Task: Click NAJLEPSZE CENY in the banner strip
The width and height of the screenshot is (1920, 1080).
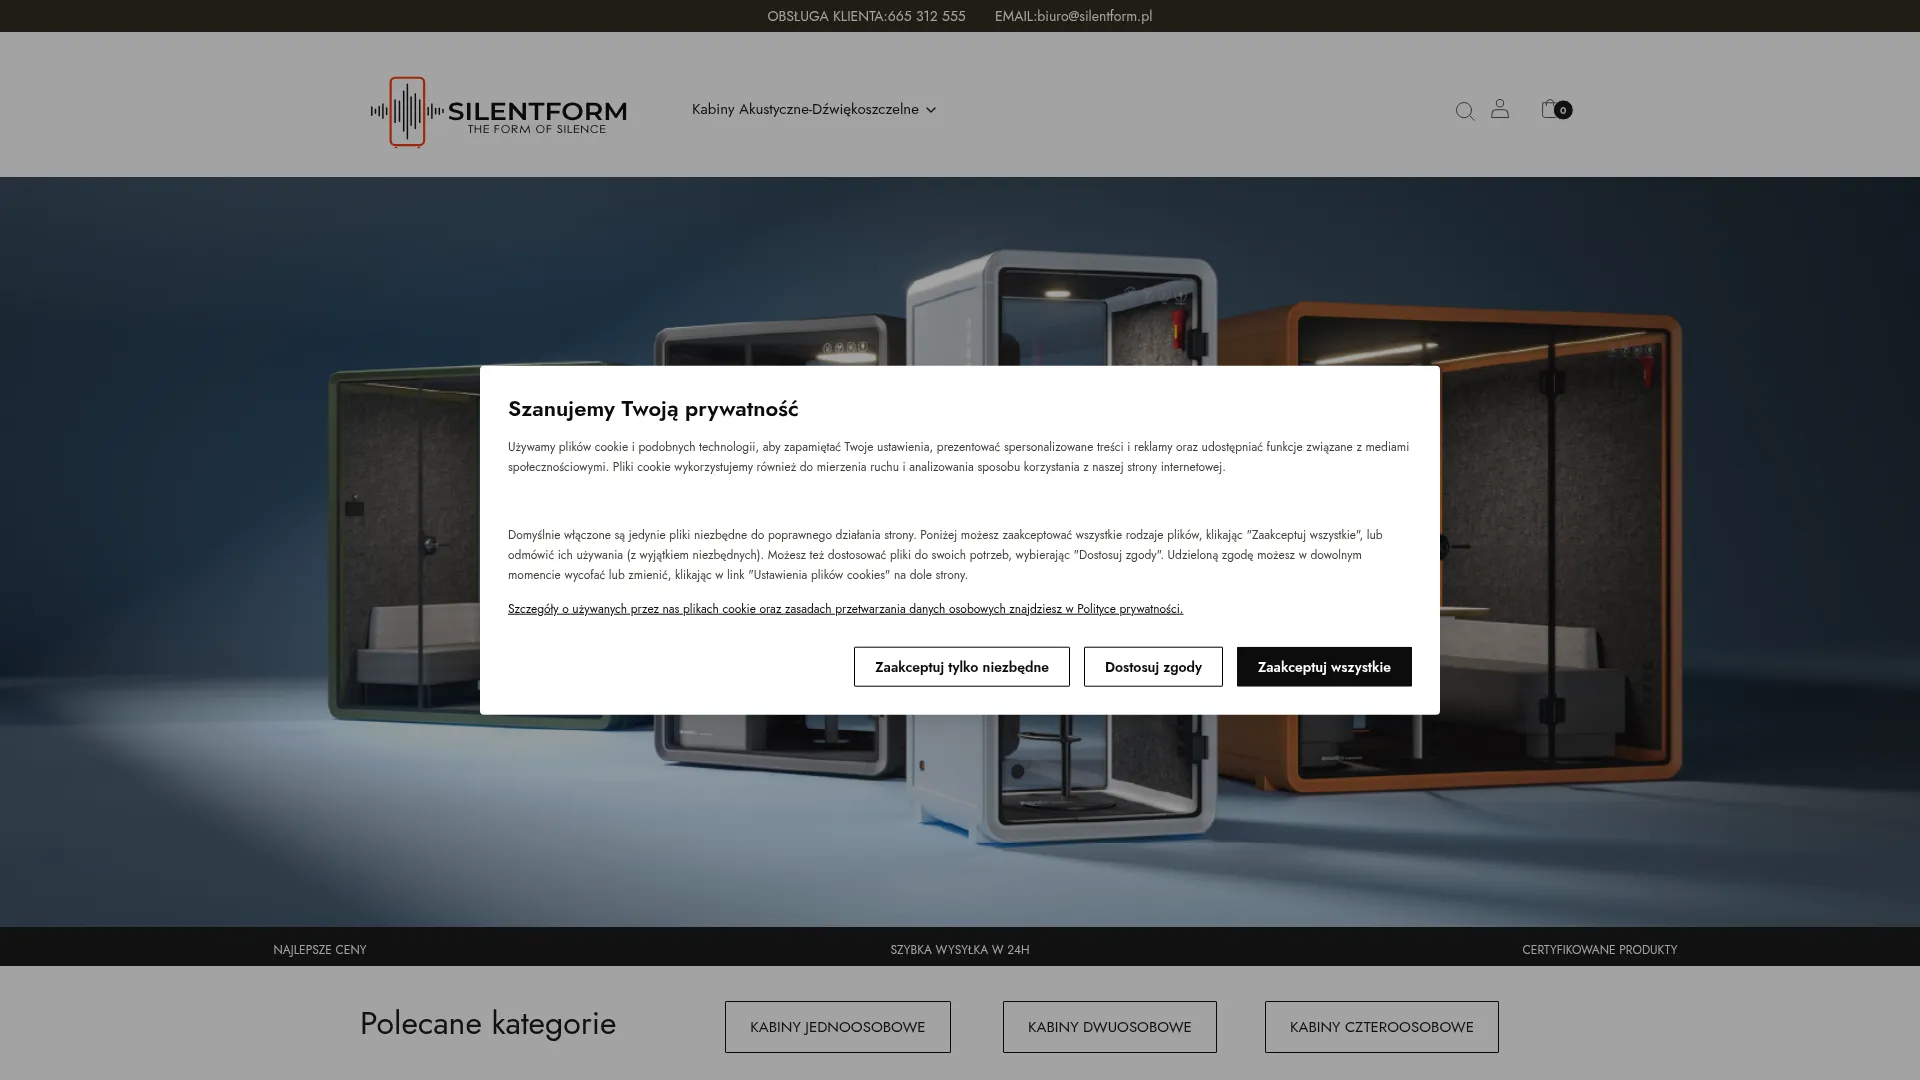Action: [320, 950]
